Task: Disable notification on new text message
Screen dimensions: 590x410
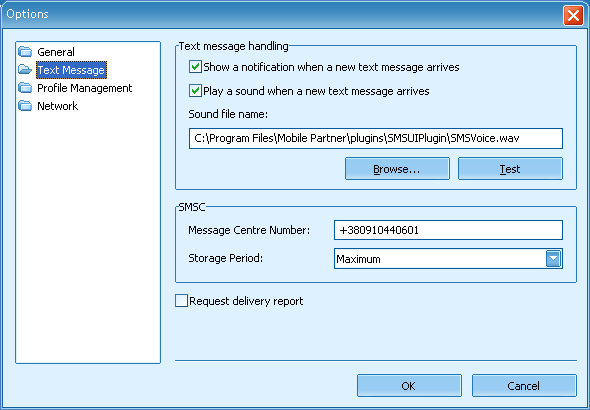Action: (195, 67)
